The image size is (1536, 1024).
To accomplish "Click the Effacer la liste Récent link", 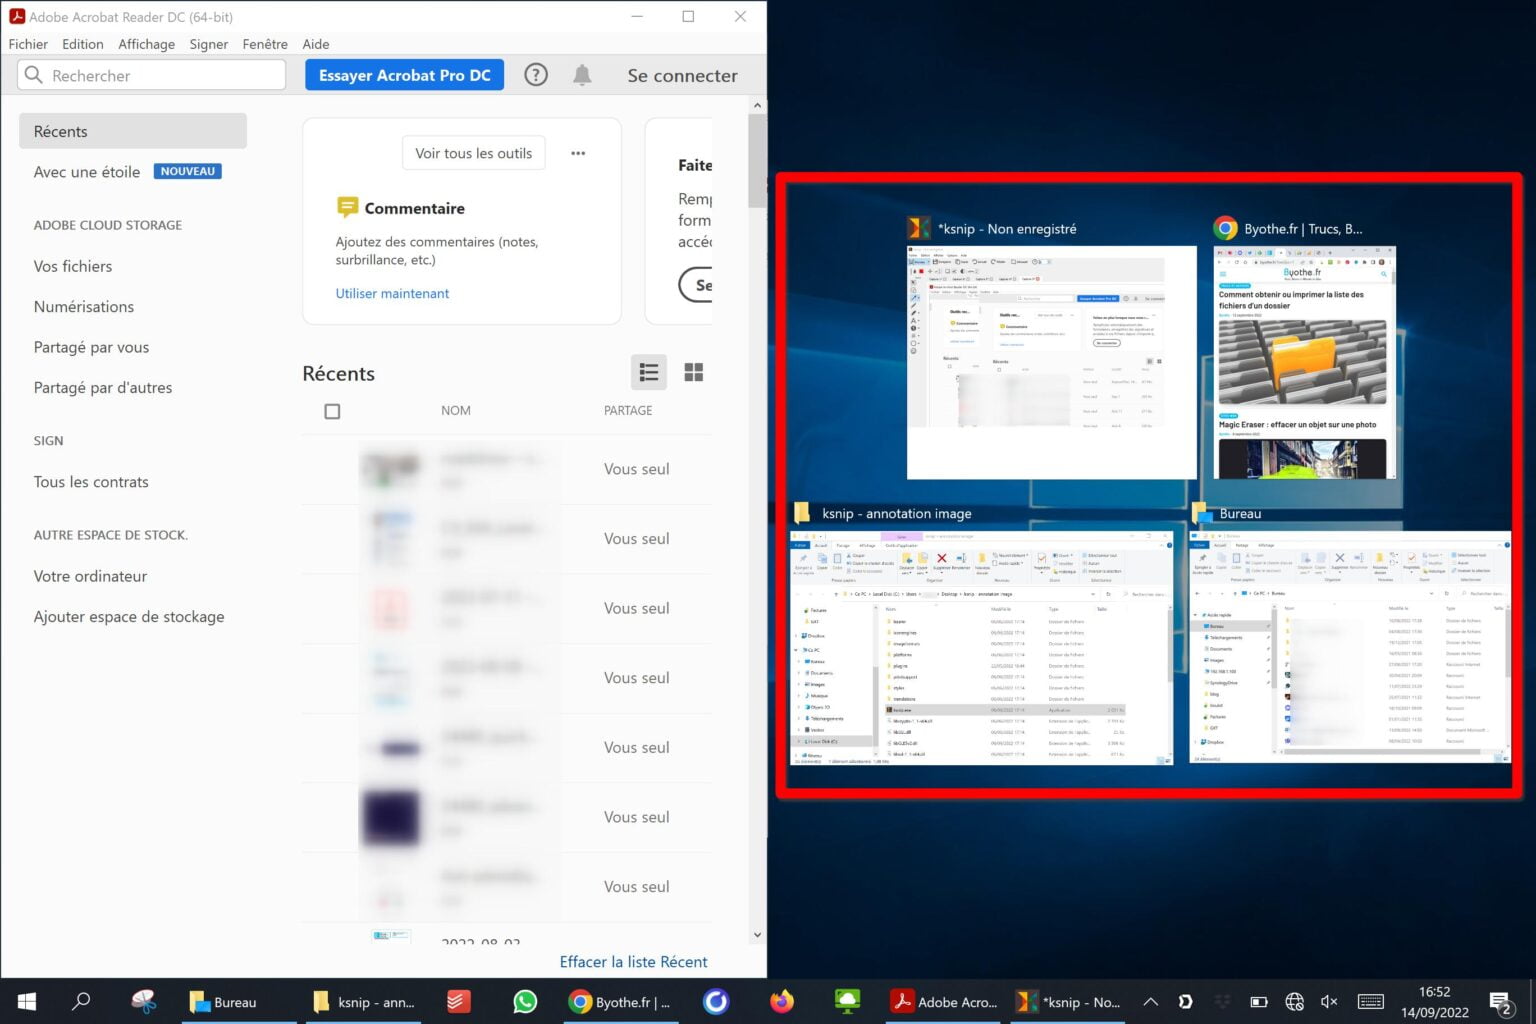I will pyautogui.click(x=633, y=961).
